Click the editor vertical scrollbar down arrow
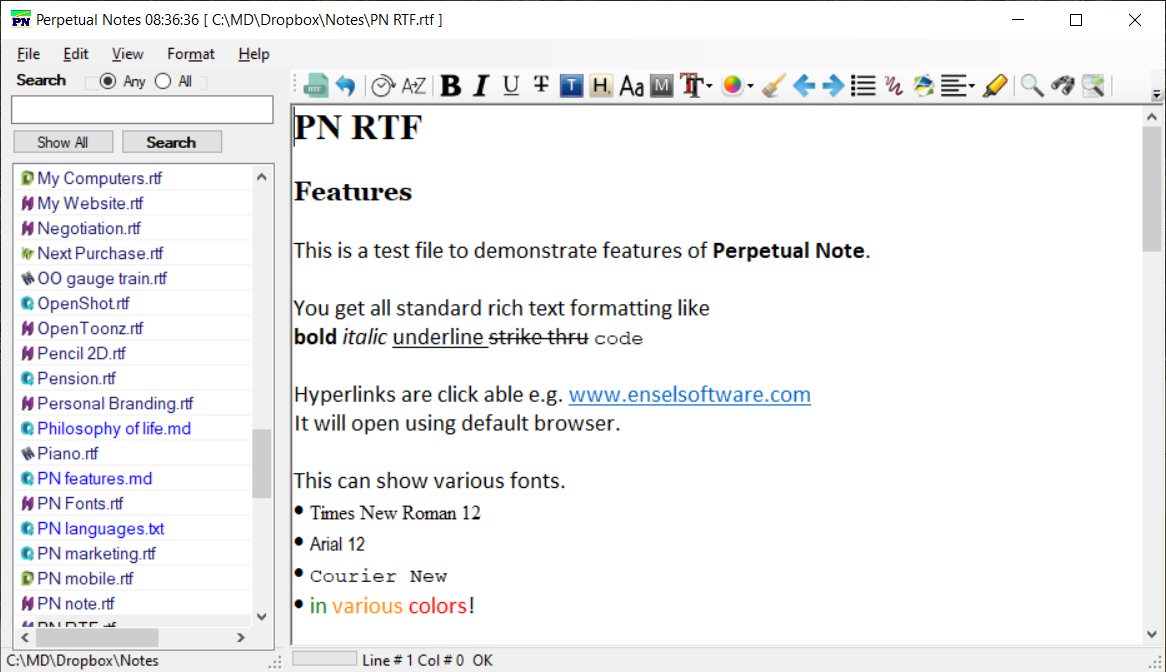The width and height of the screenshot is (1166, 672). point(1152,634)
